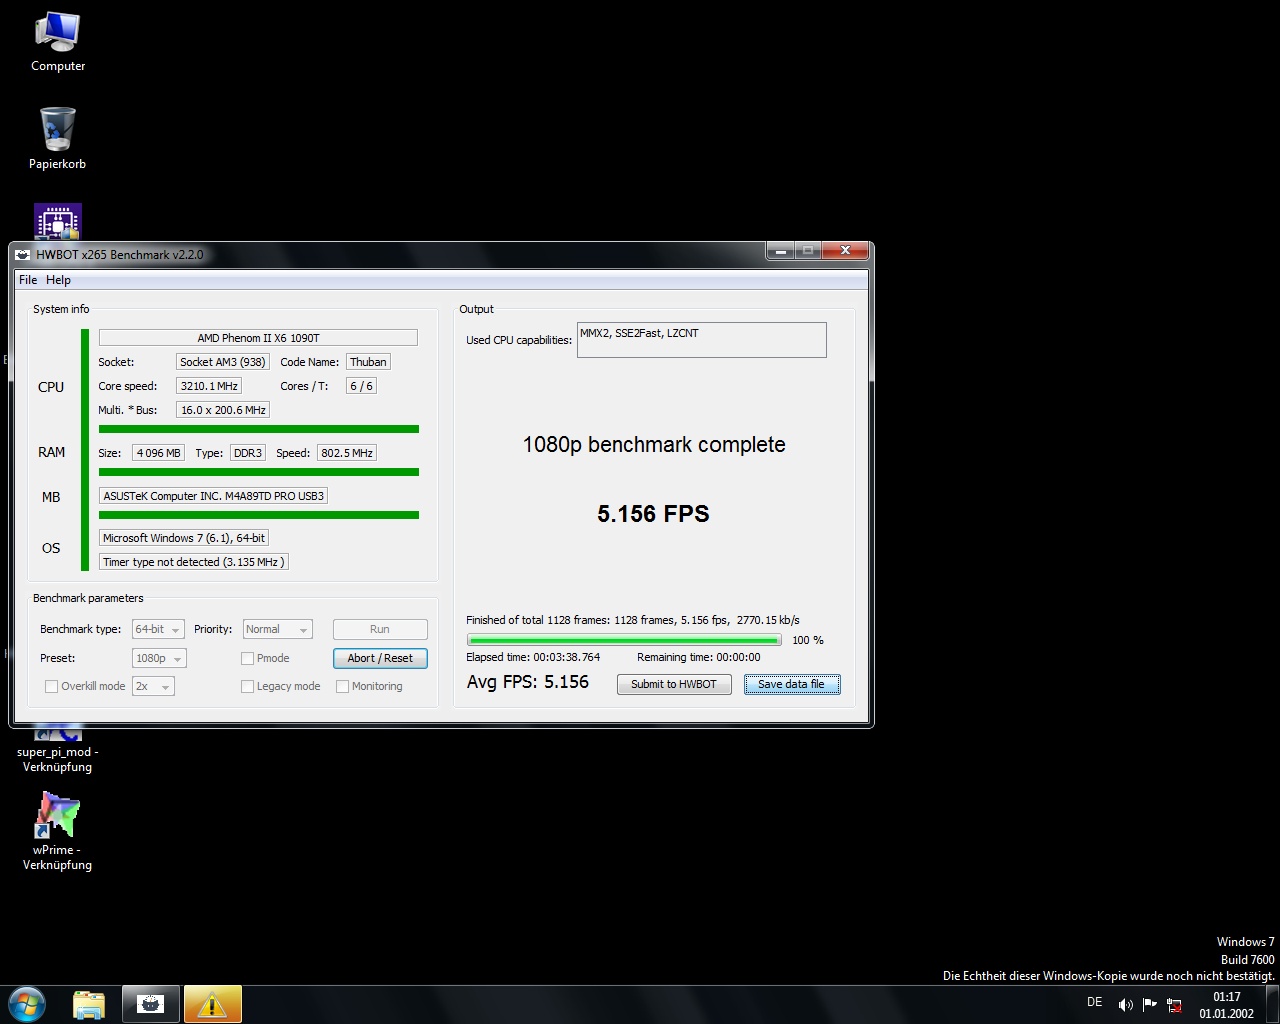Viewport: 1280px width, 1024px height.
Task: Click the Socket AM3 (938) value
Action: (223, 362)
